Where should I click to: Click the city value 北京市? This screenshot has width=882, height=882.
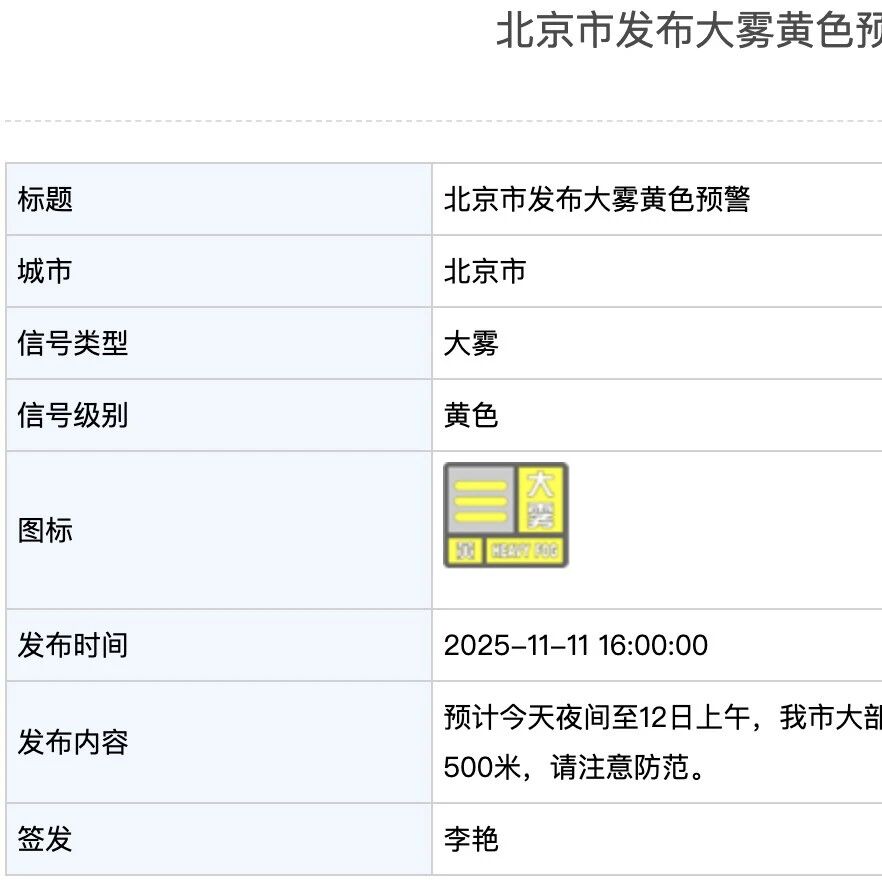coord(485,271)
